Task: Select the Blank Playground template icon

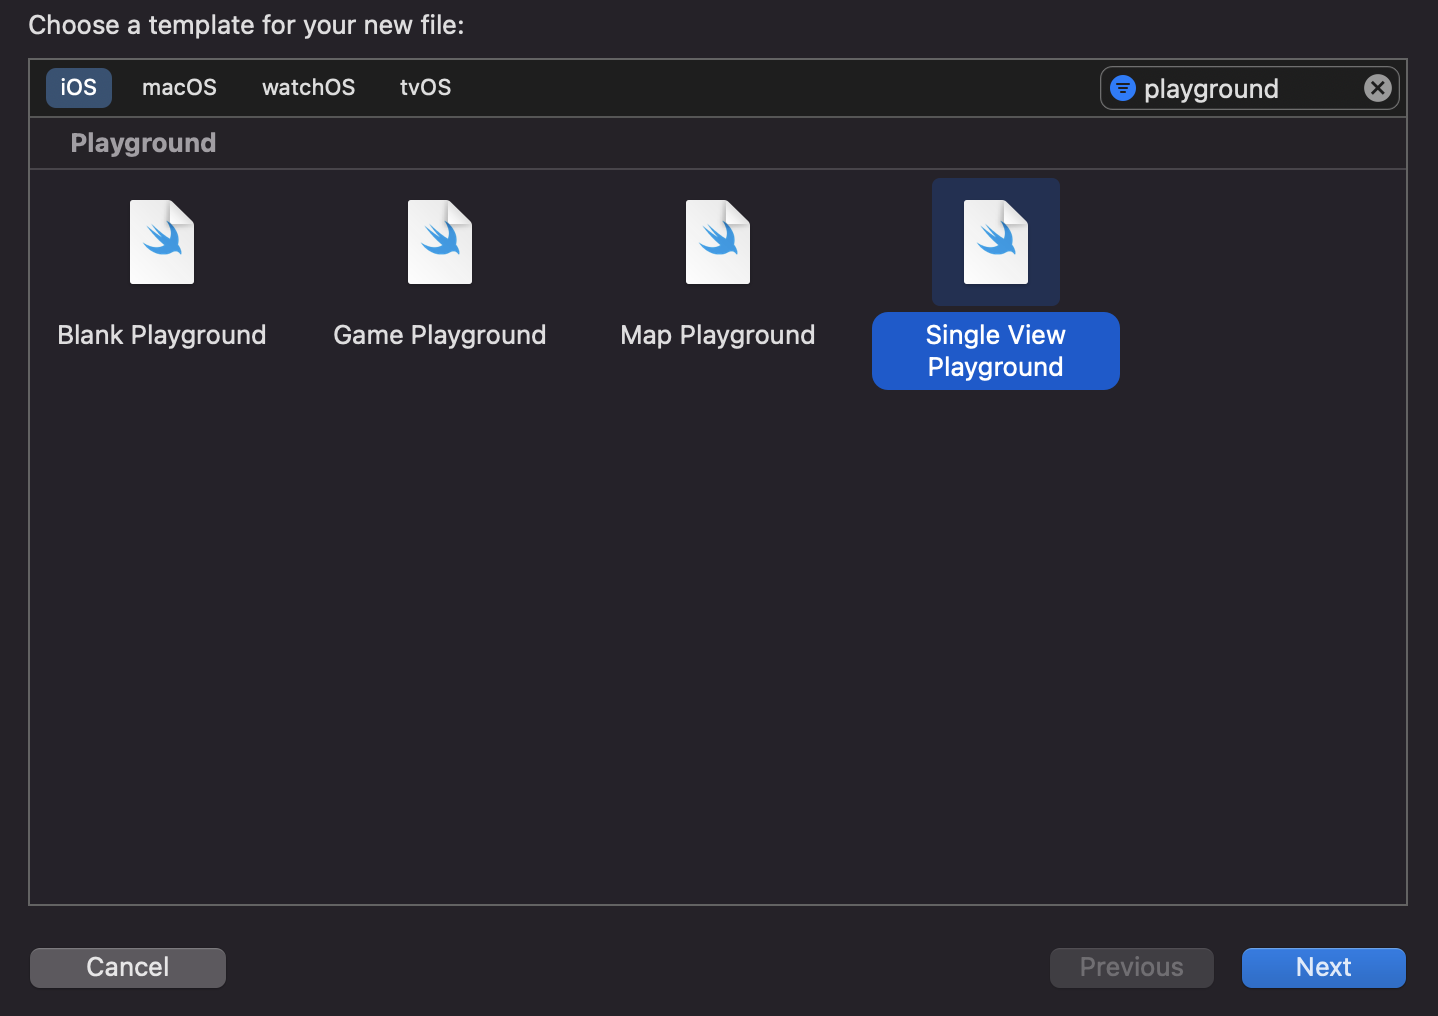Action: [x=162, y=242]
